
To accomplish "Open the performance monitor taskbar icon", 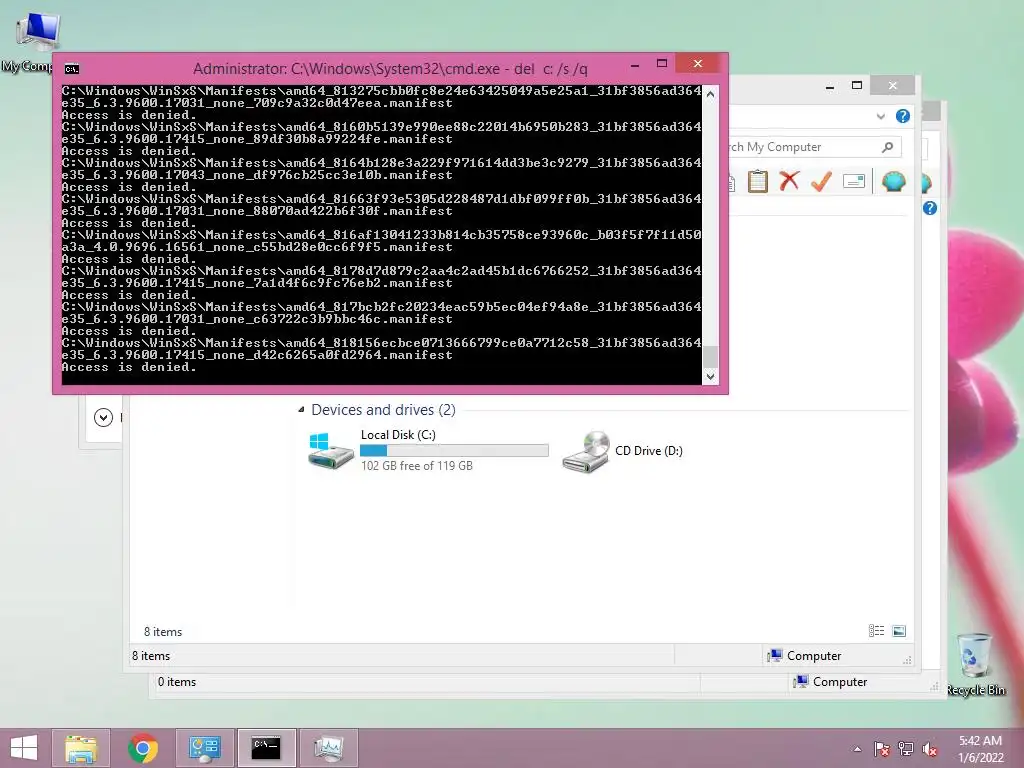I will point(328,748).
